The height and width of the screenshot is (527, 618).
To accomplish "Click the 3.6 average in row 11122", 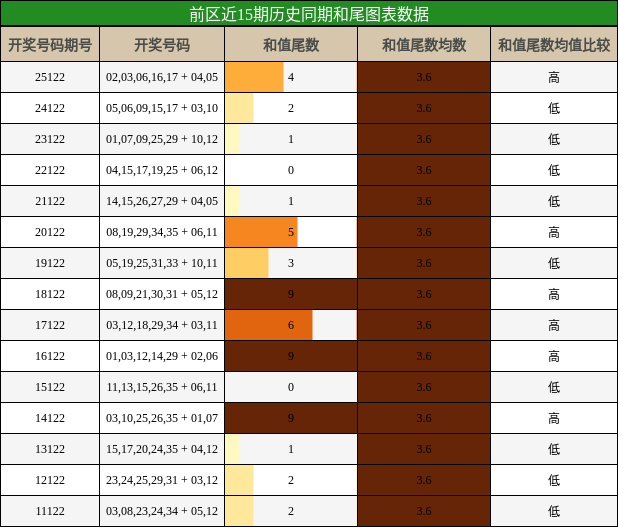I will click(424, 511).
